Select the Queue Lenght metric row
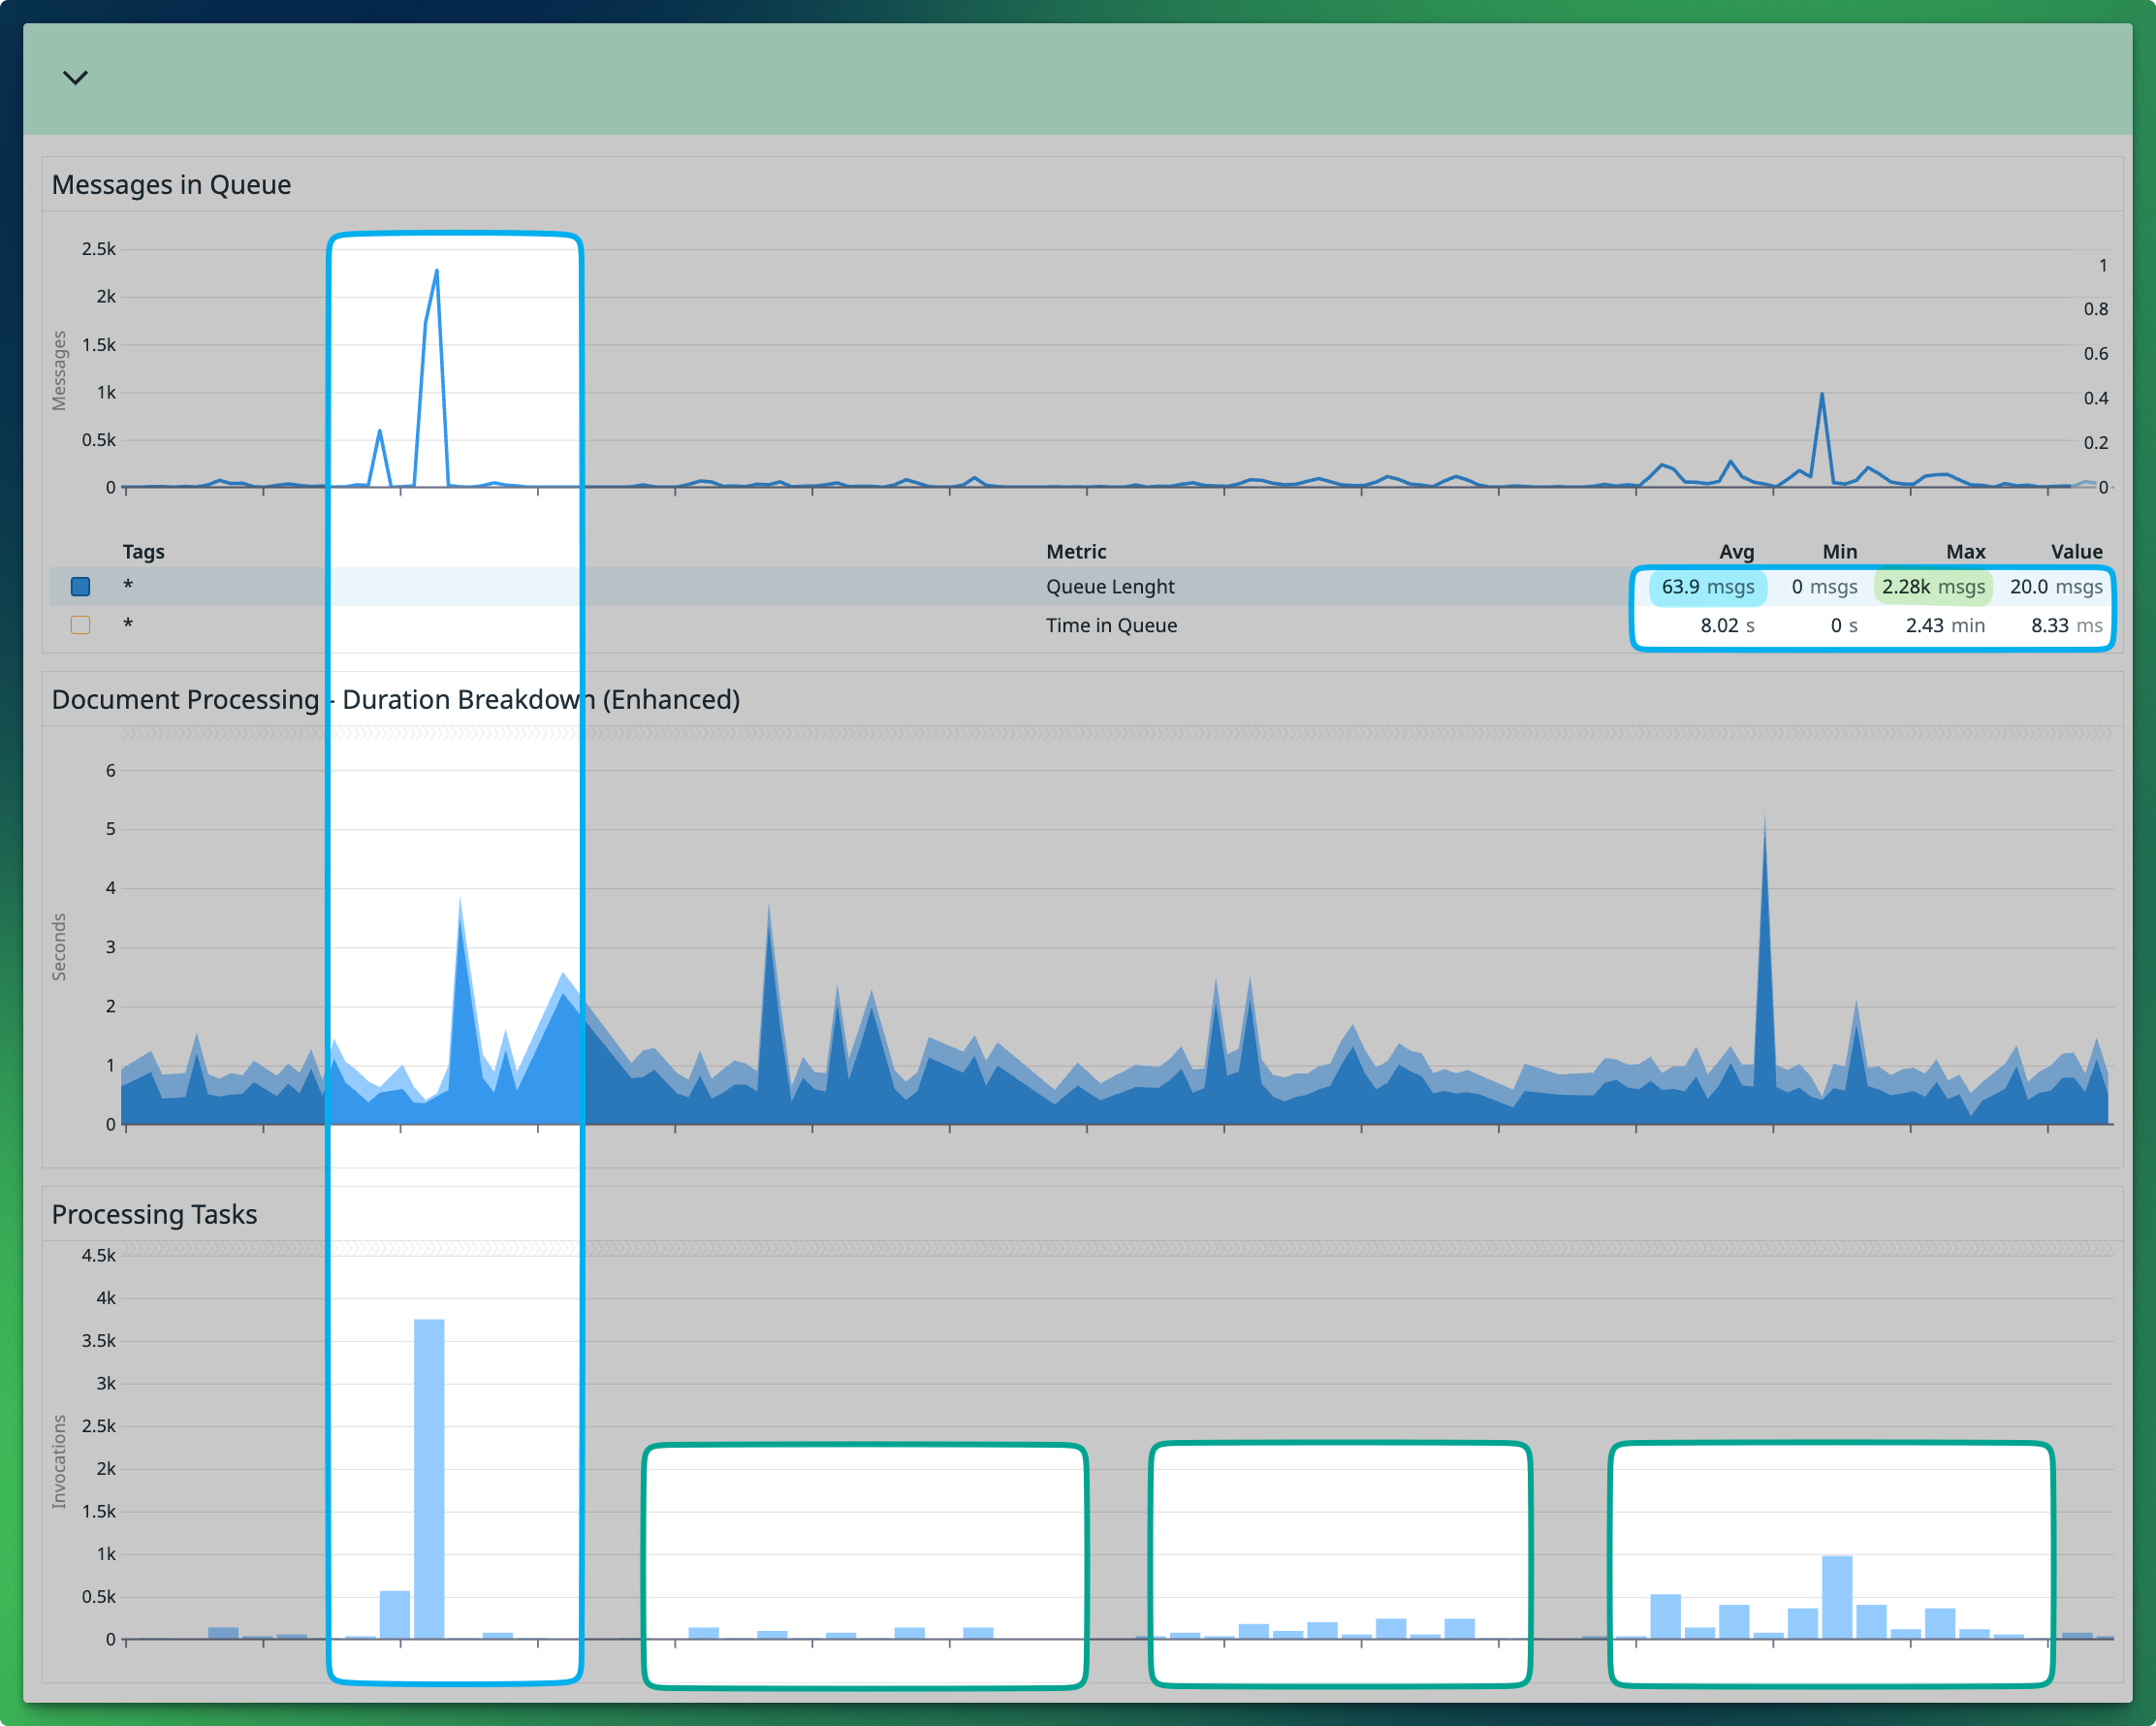2156x1726 pixels. coord(1110,586)
